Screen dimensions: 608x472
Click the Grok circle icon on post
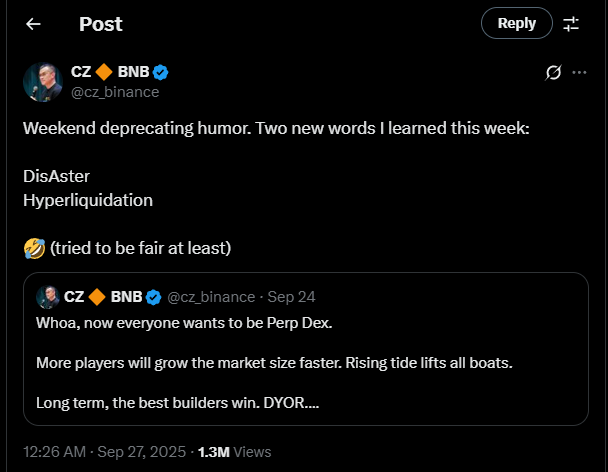pyautogui.click(x=552, y=73)
